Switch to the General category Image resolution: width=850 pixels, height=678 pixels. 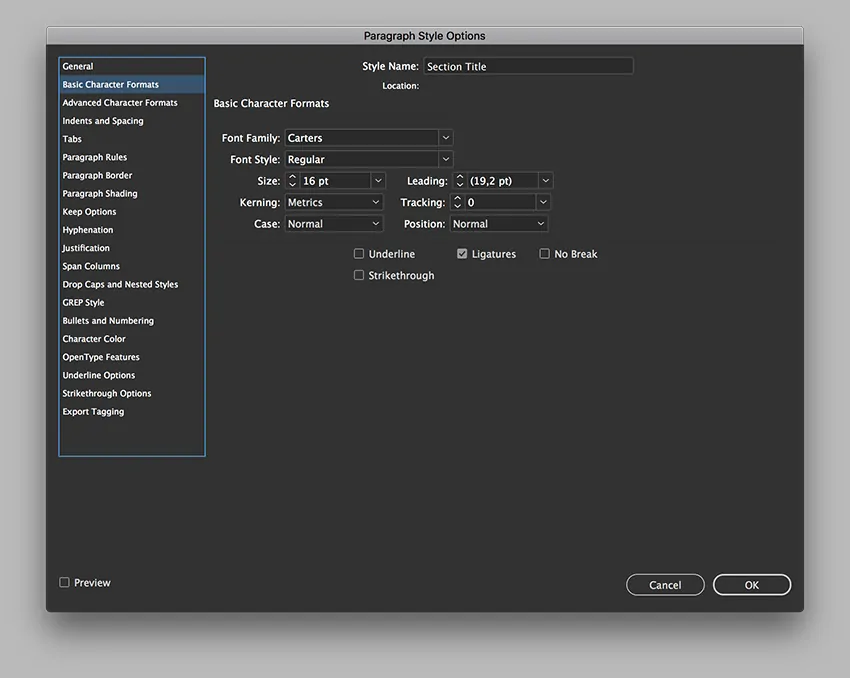[x=78, y=67]
